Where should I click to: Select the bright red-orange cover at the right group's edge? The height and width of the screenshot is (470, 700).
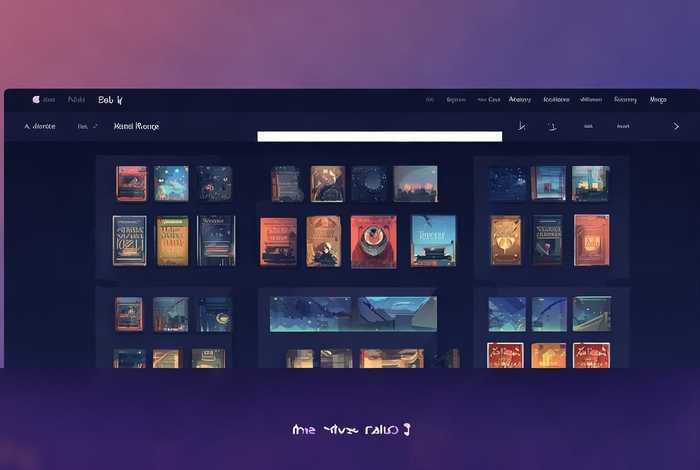[x=591, y=240]
